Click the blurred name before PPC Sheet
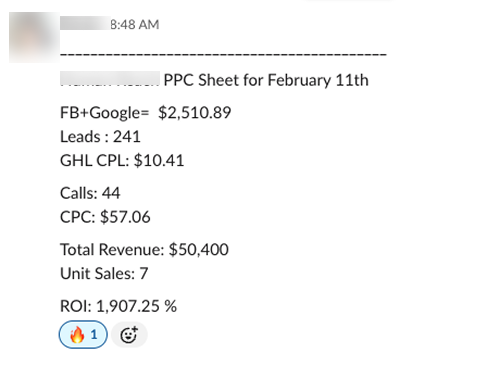 coord(110,79)
